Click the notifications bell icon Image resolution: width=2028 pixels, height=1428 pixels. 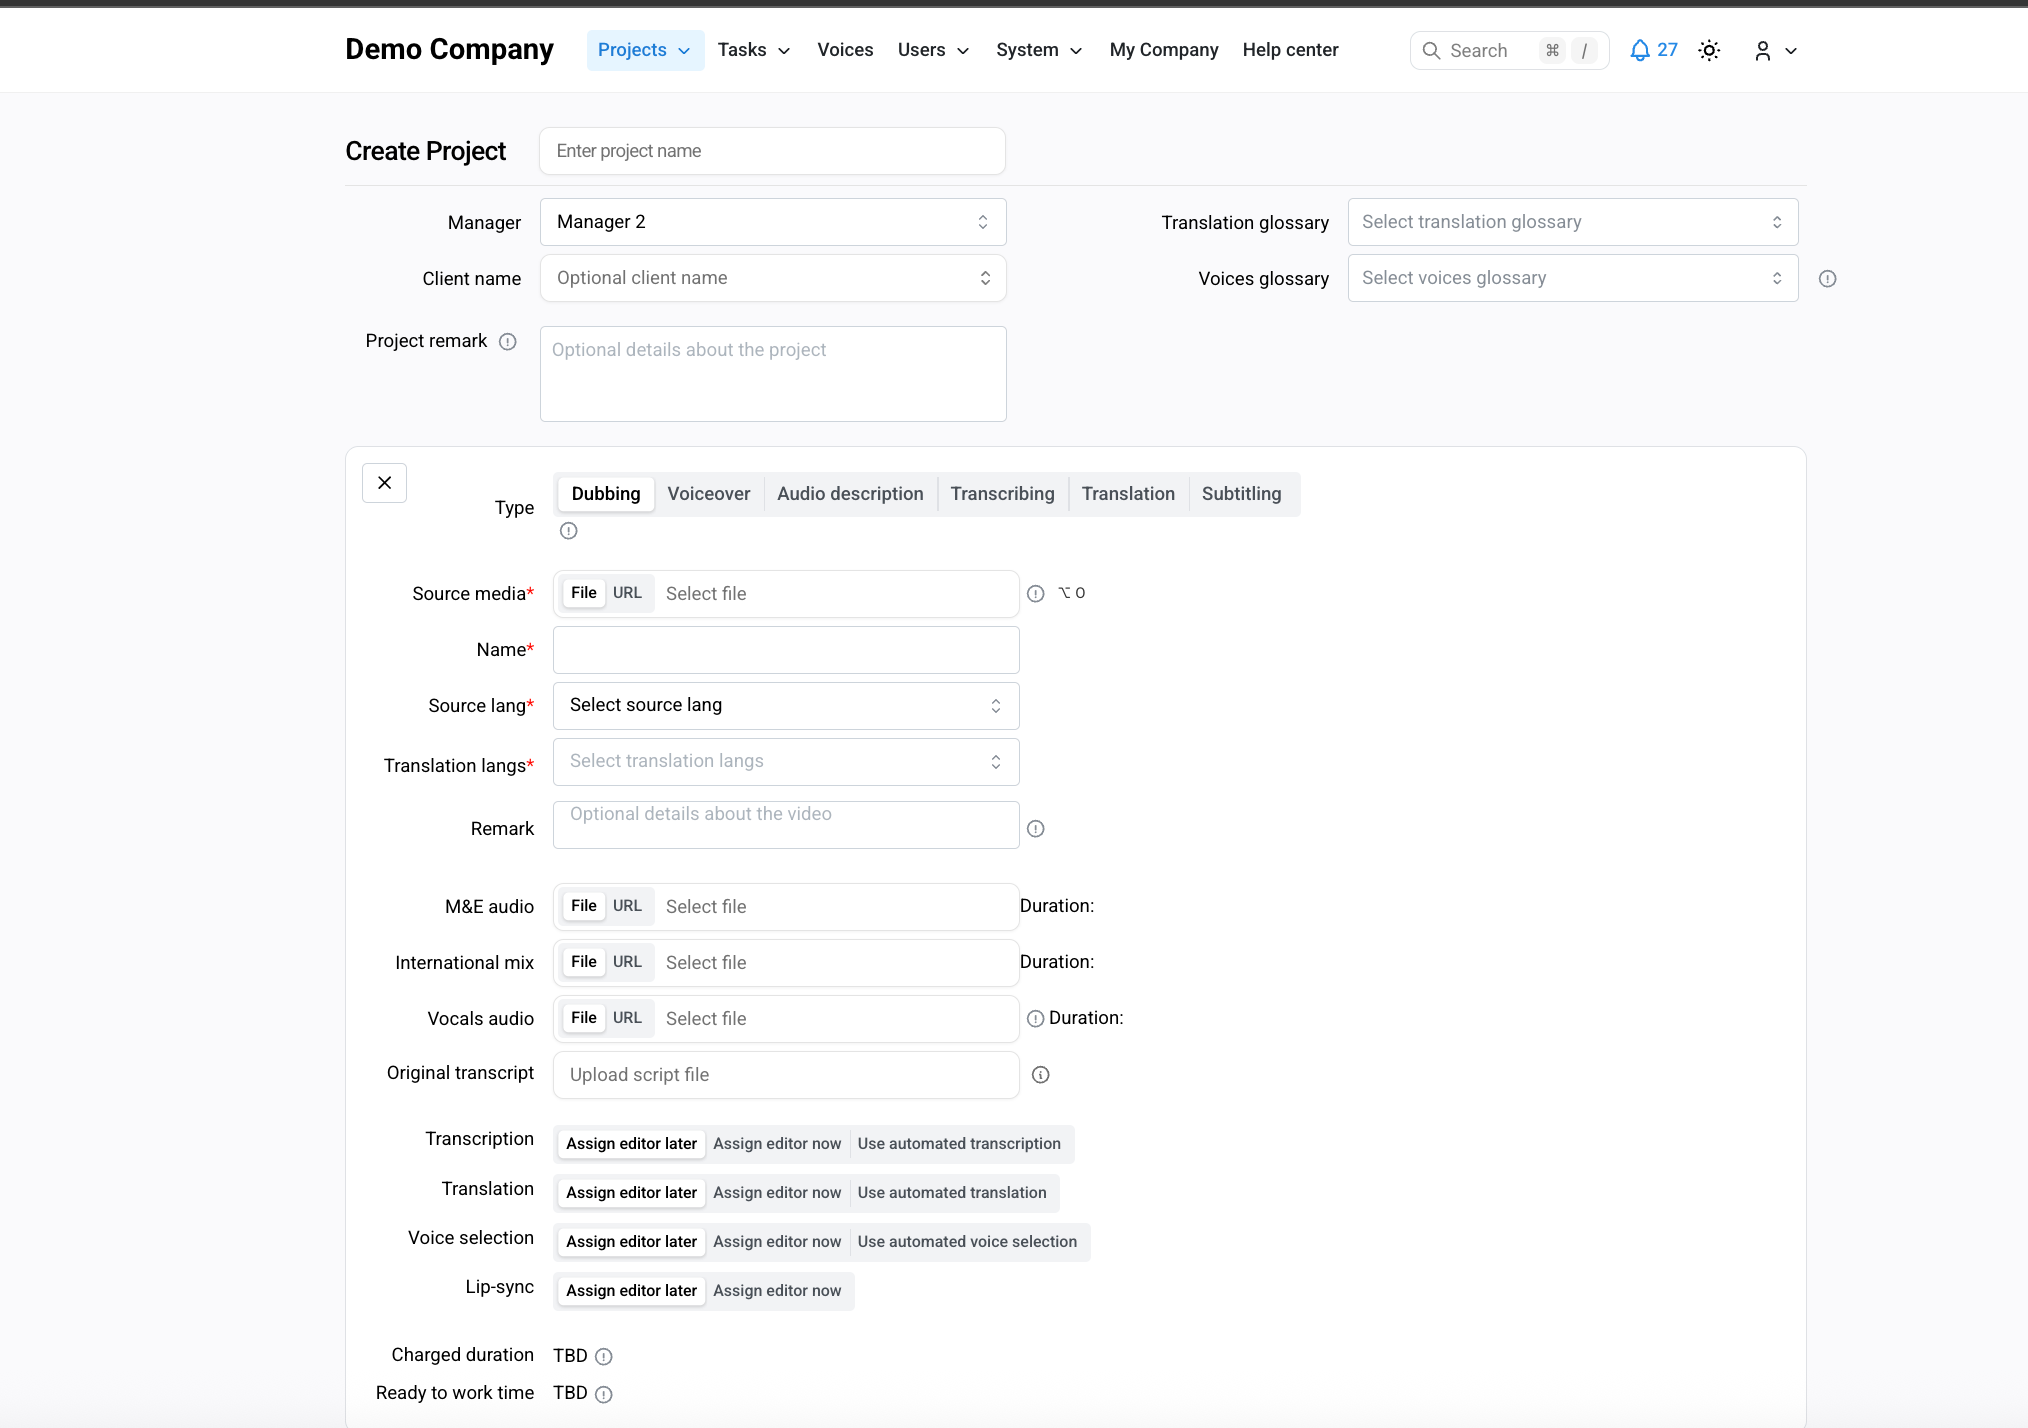click(1639, 50)
